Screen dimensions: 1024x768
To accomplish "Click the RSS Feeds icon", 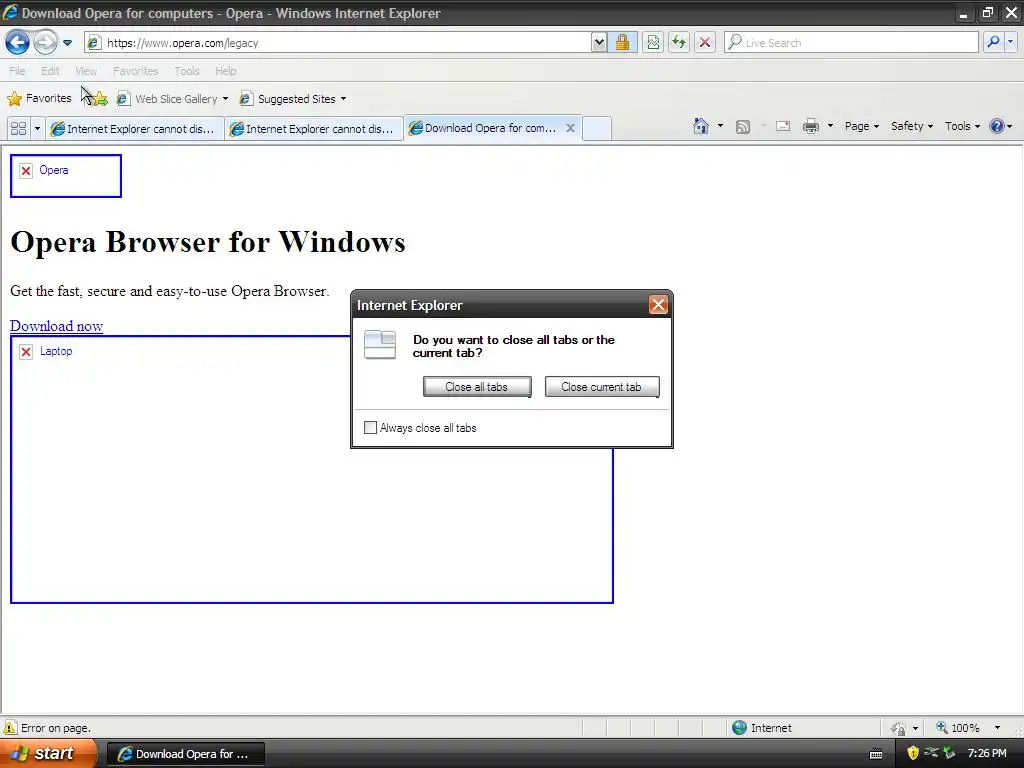I will [x=743, y=127].
